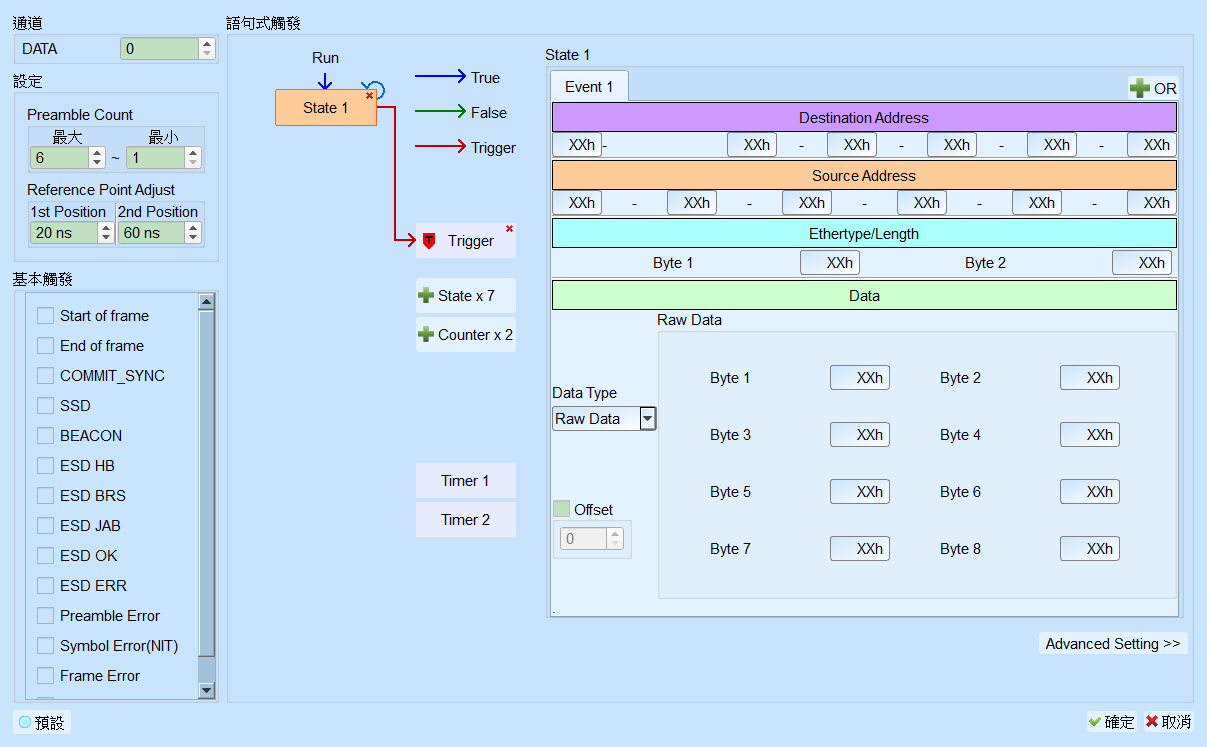
Task: Select the Event 1 tab
Action: [x=589, y=87]
